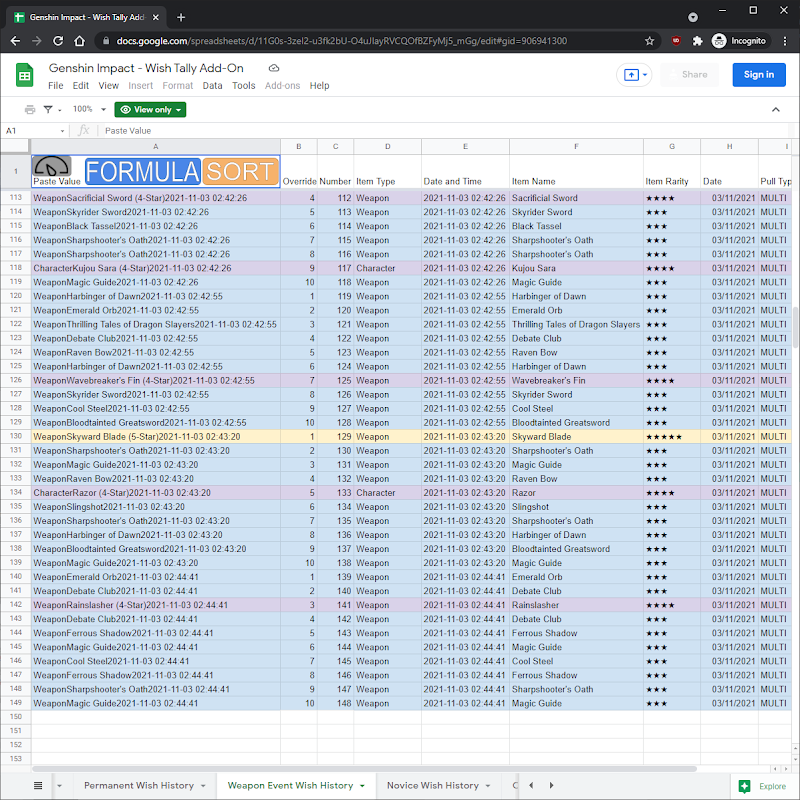Screen dimensions: 800x800
Task: Collapse the toolbar with the up chevron
Action: [776, 109]
